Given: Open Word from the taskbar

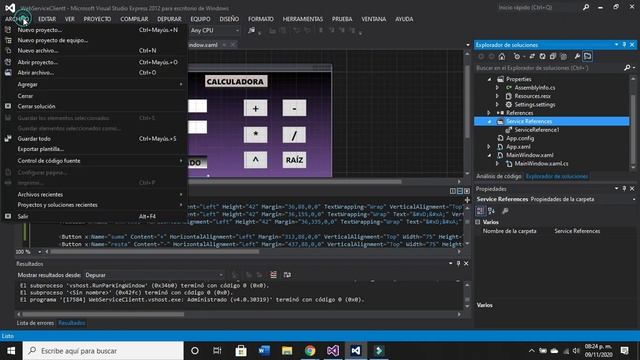Looking at the screenshot, I should [264, 351].
